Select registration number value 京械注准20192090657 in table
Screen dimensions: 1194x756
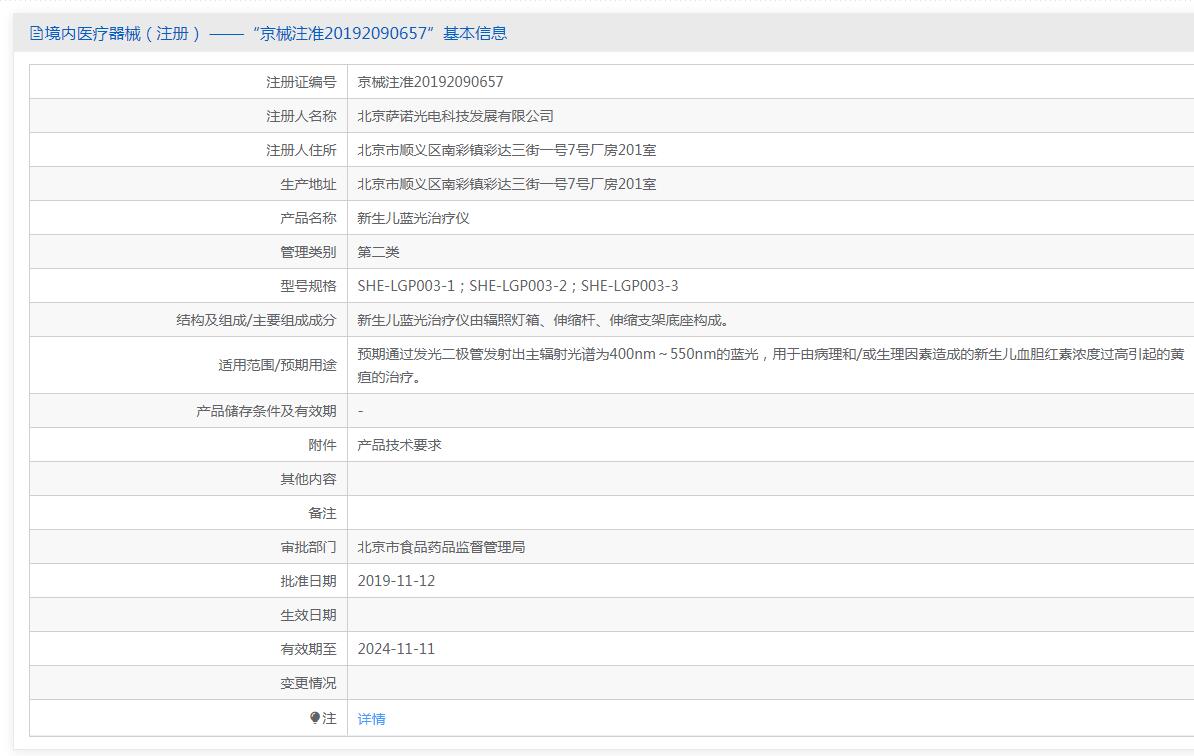[x=430, y=81]
